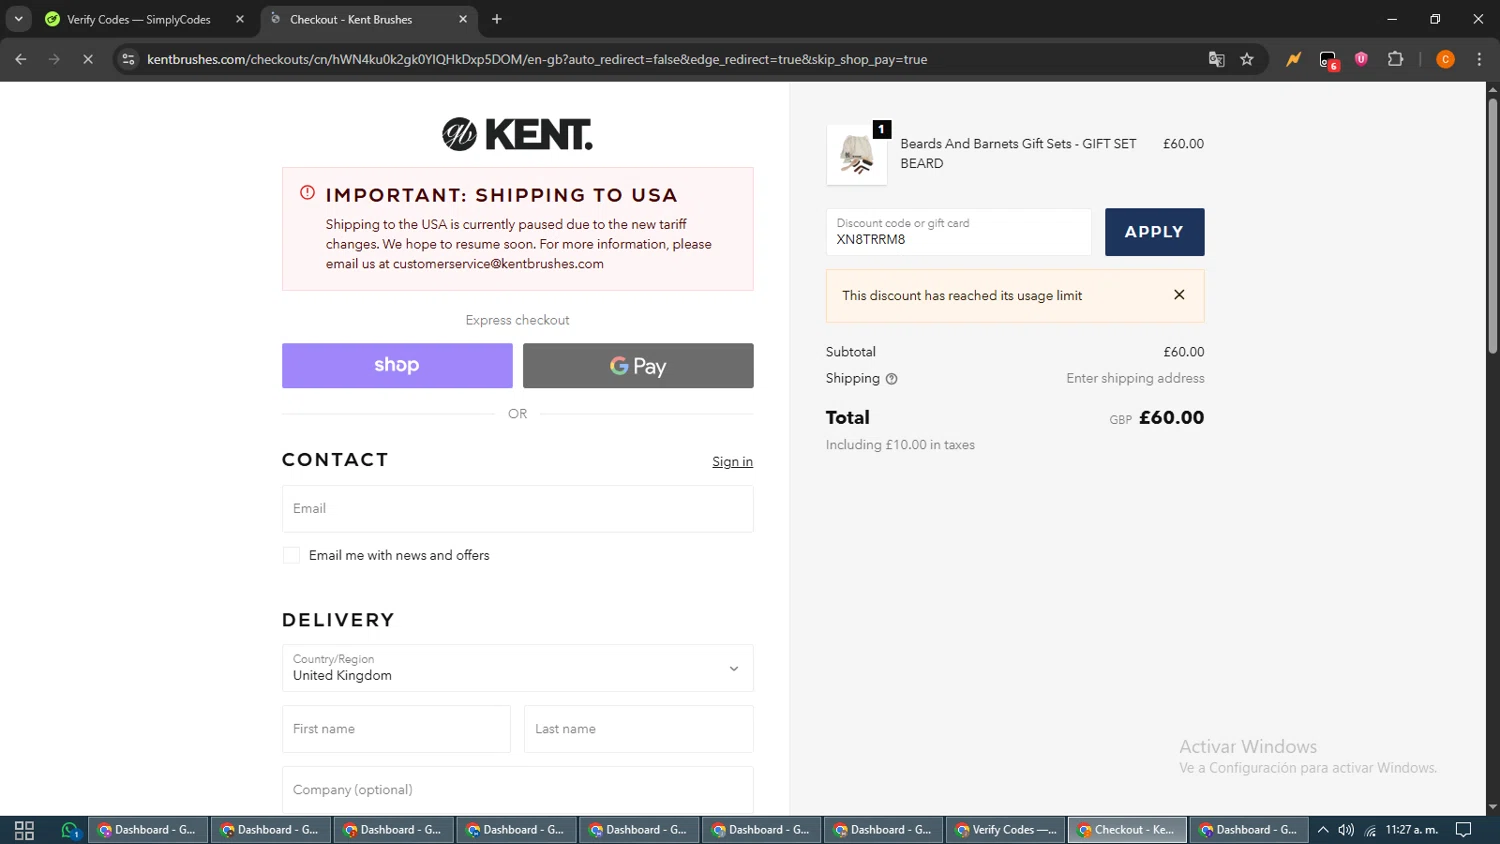Open WhatsApp from the taskbar
1500x844 pixels.
[69, 830]
